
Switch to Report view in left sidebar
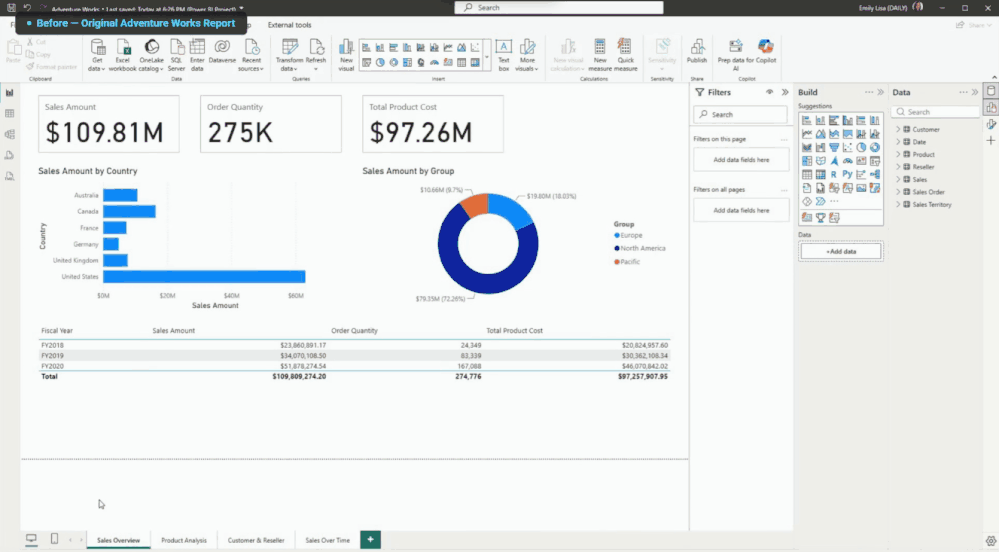tap(10, 93)
